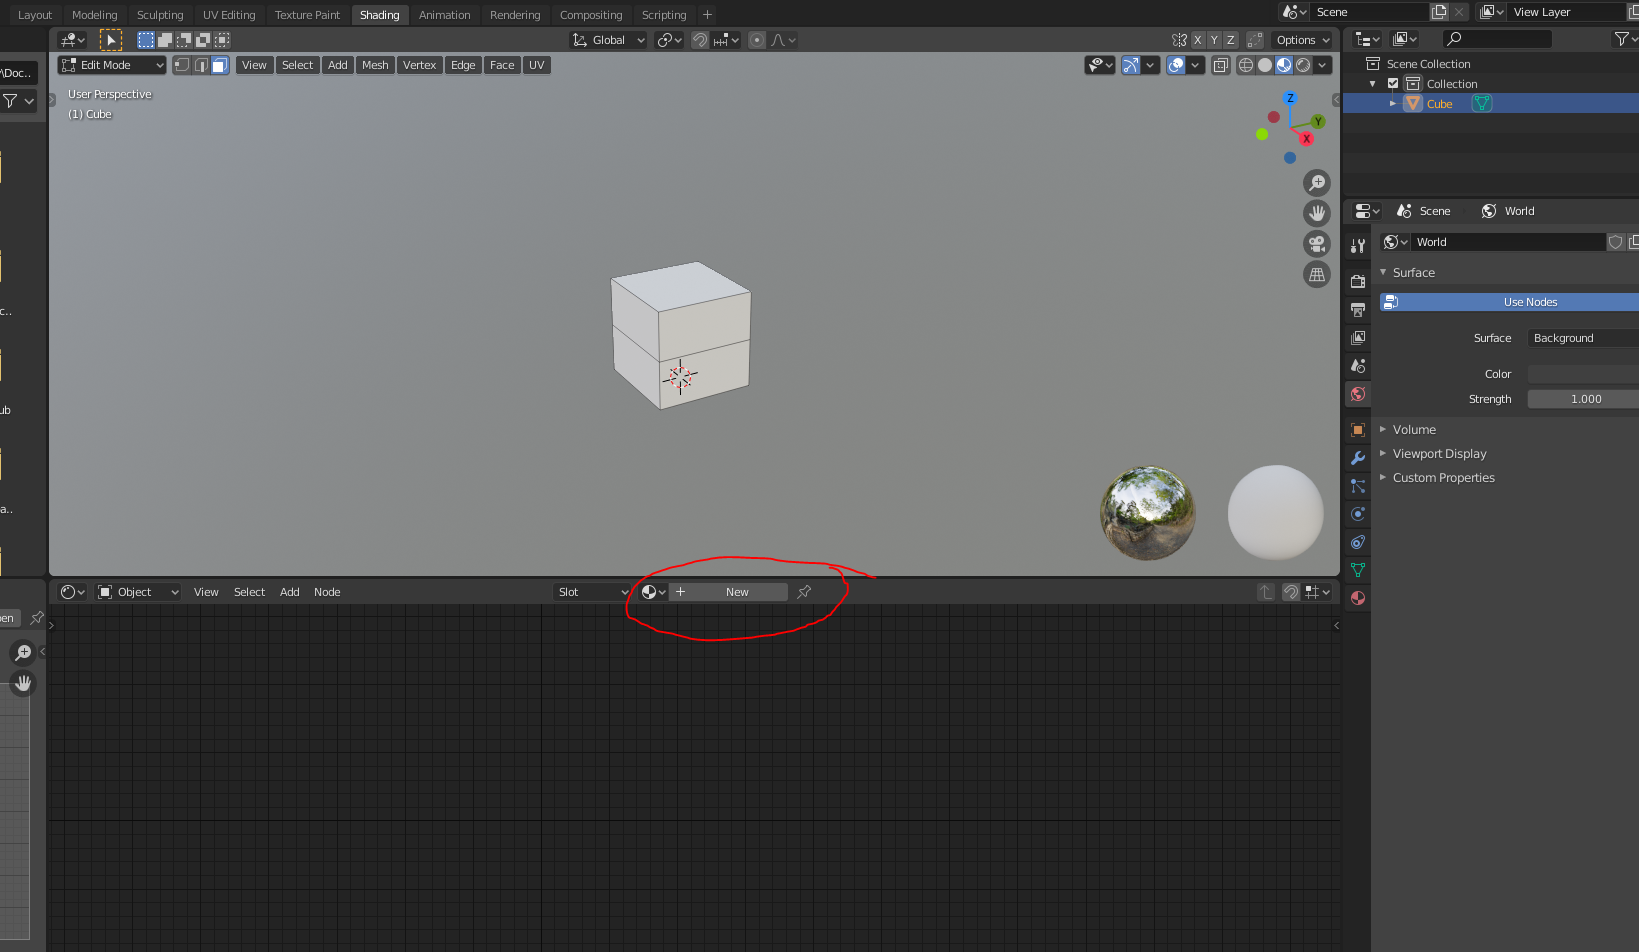1639x952 pixels.
Task: Select the Tweak tool icon in viewport header
Action: [111, 40]
